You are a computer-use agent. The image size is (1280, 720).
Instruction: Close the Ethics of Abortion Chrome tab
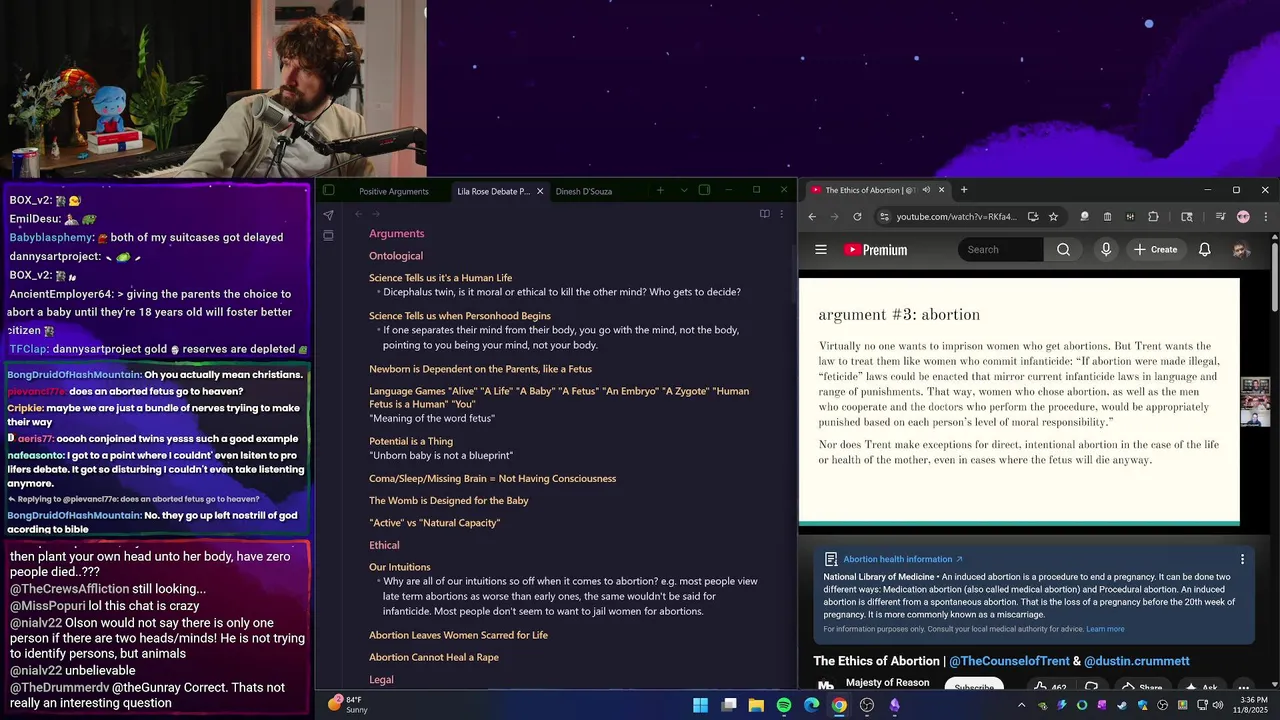941,190
